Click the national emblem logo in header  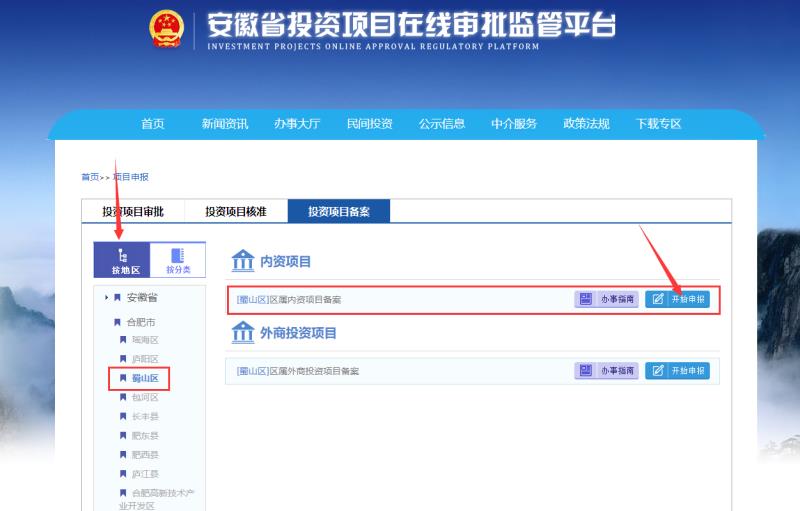pos(167,29)
